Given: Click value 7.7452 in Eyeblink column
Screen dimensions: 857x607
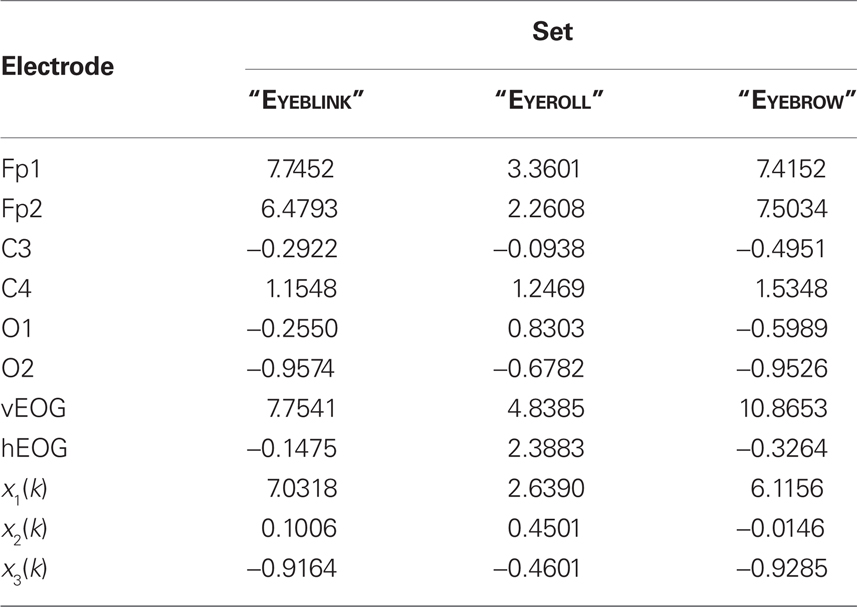Looking at the screenshot, I should point(300,169).
